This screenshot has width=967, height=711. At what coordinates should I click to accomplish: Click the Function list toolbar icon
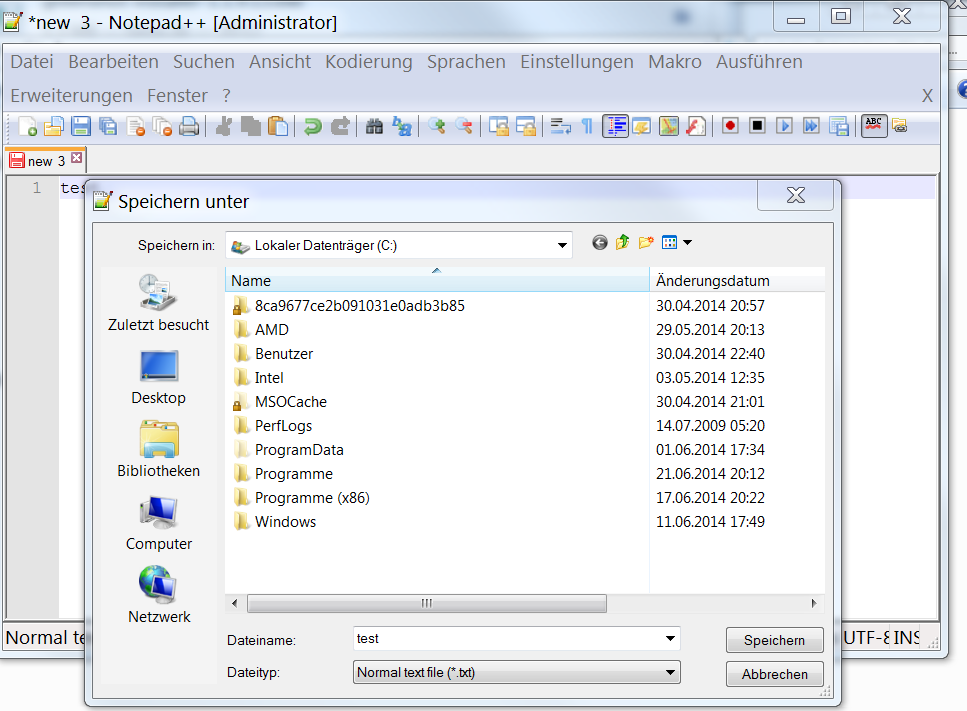[x=696, y=126]
